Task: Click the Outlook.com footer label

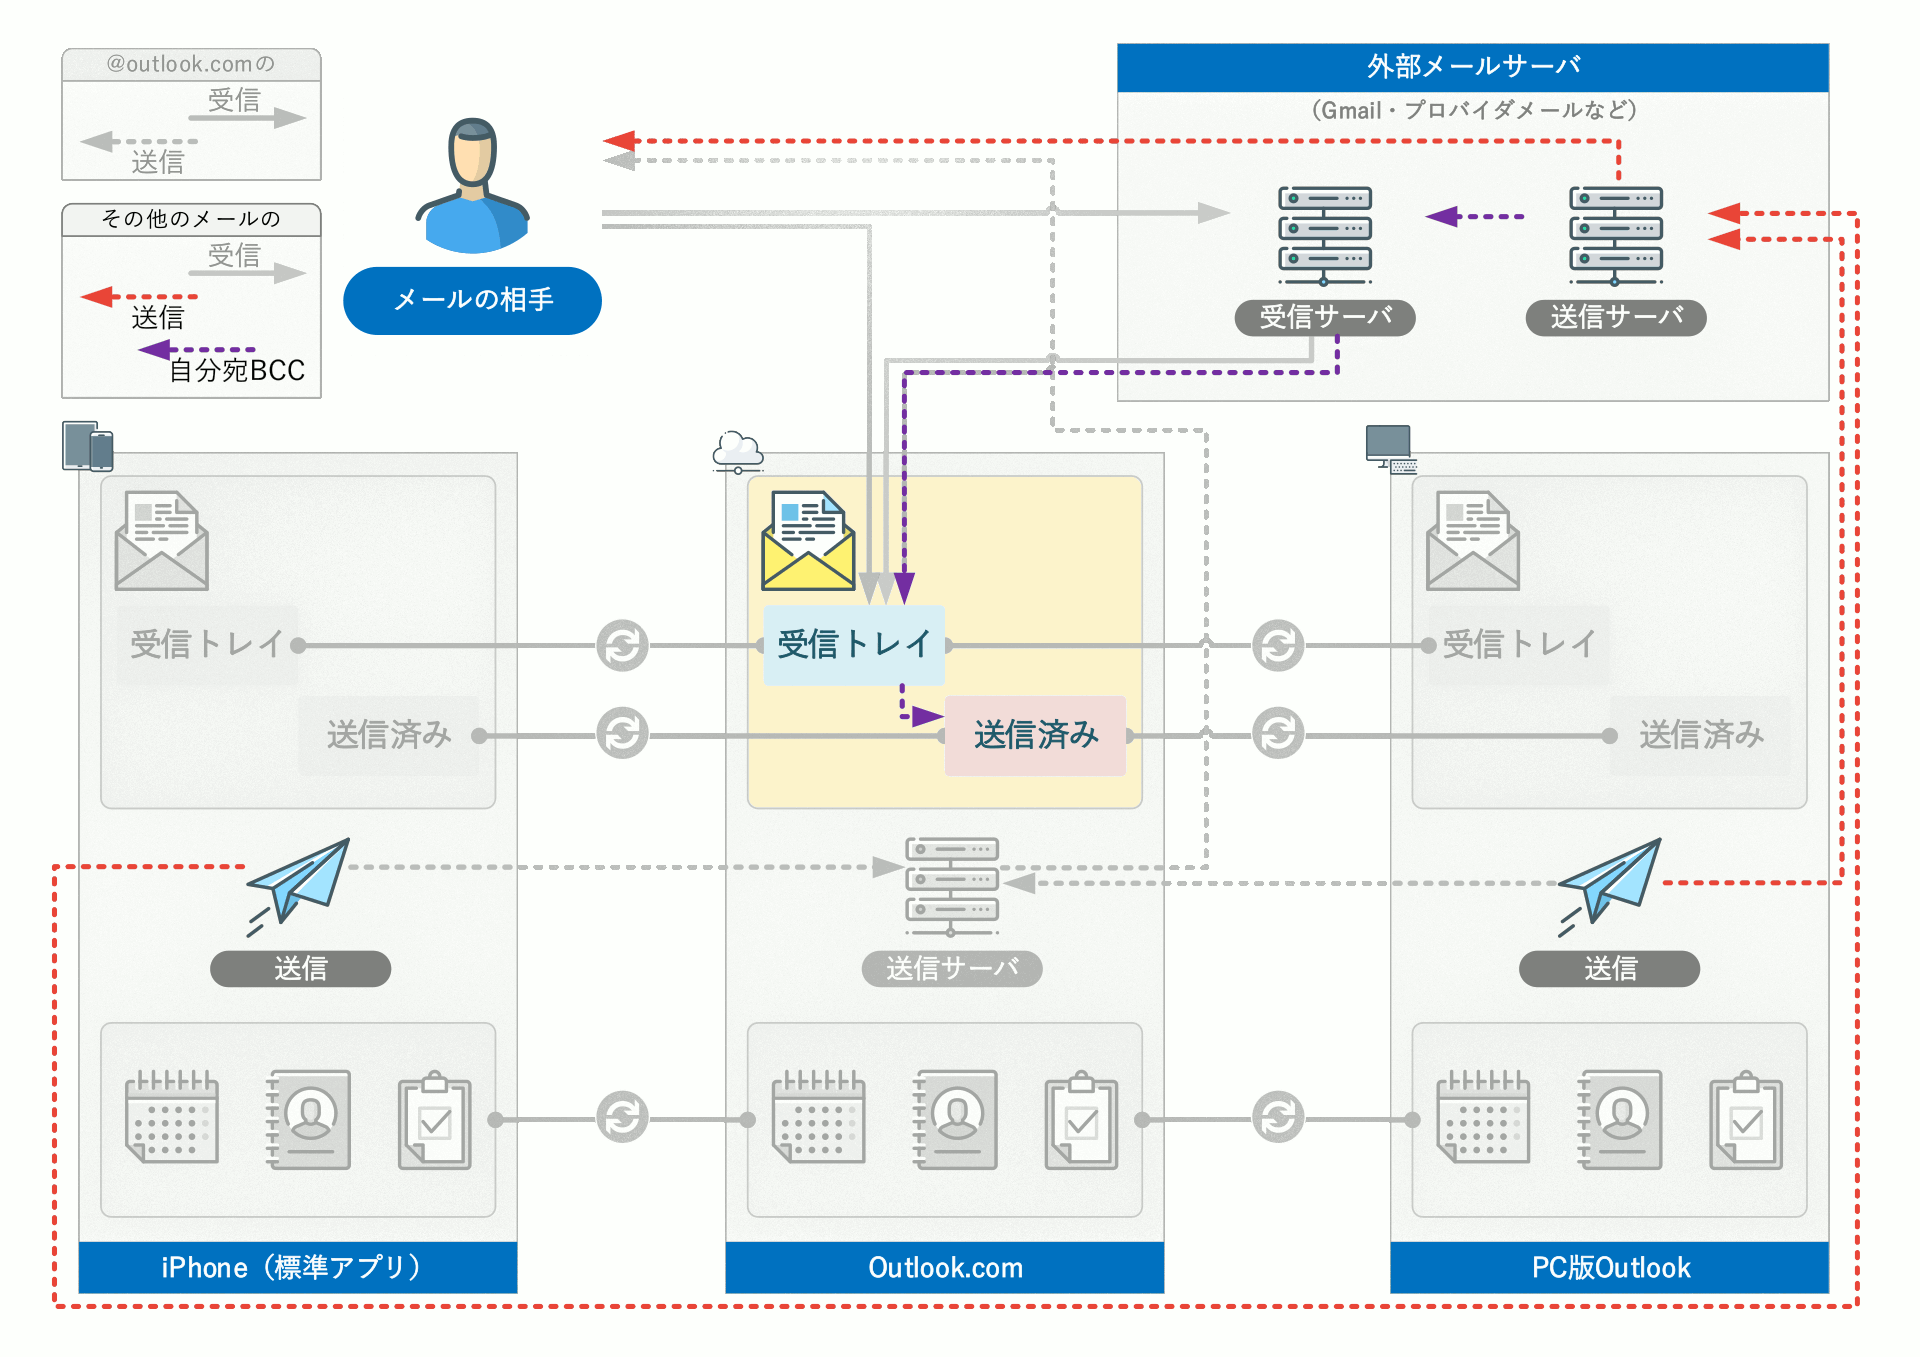Action: tap(945, 1267)
